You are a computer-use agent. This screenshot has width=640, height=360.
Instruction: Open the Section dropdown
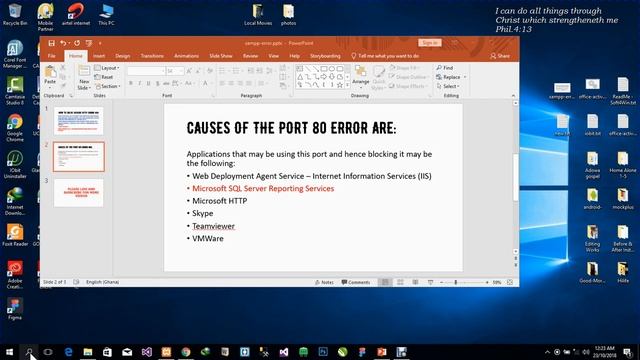(108, 86)
